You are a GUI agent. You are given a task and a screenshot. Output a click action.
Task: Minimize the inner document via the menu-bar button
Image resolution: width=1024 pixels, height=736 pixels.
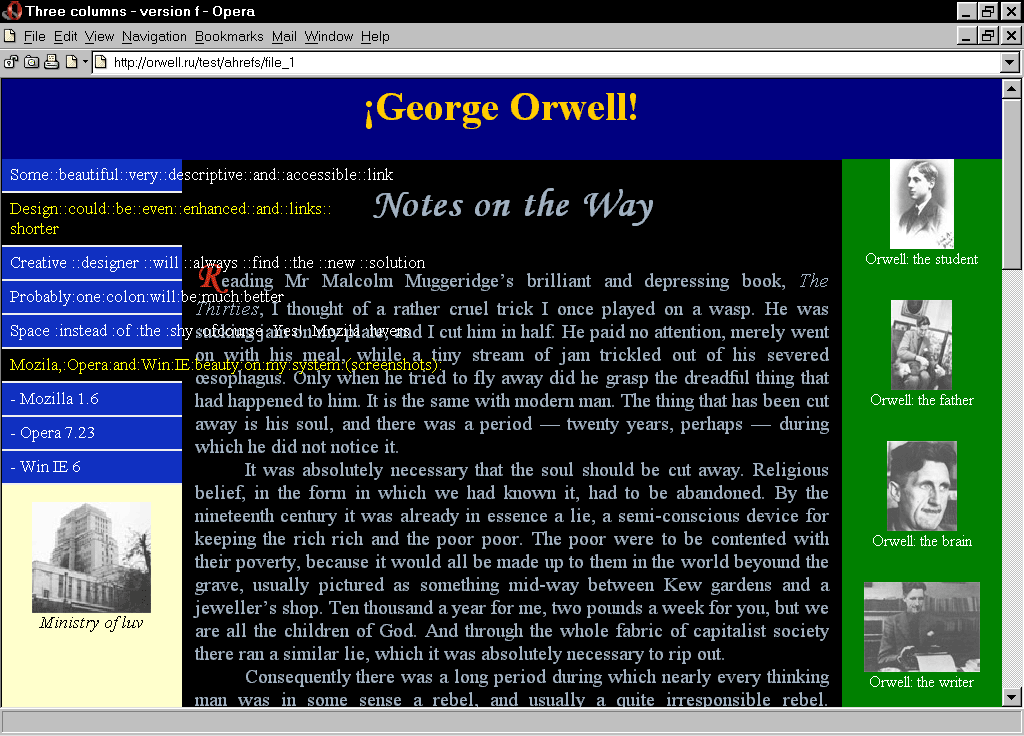[x=967, y=35]
